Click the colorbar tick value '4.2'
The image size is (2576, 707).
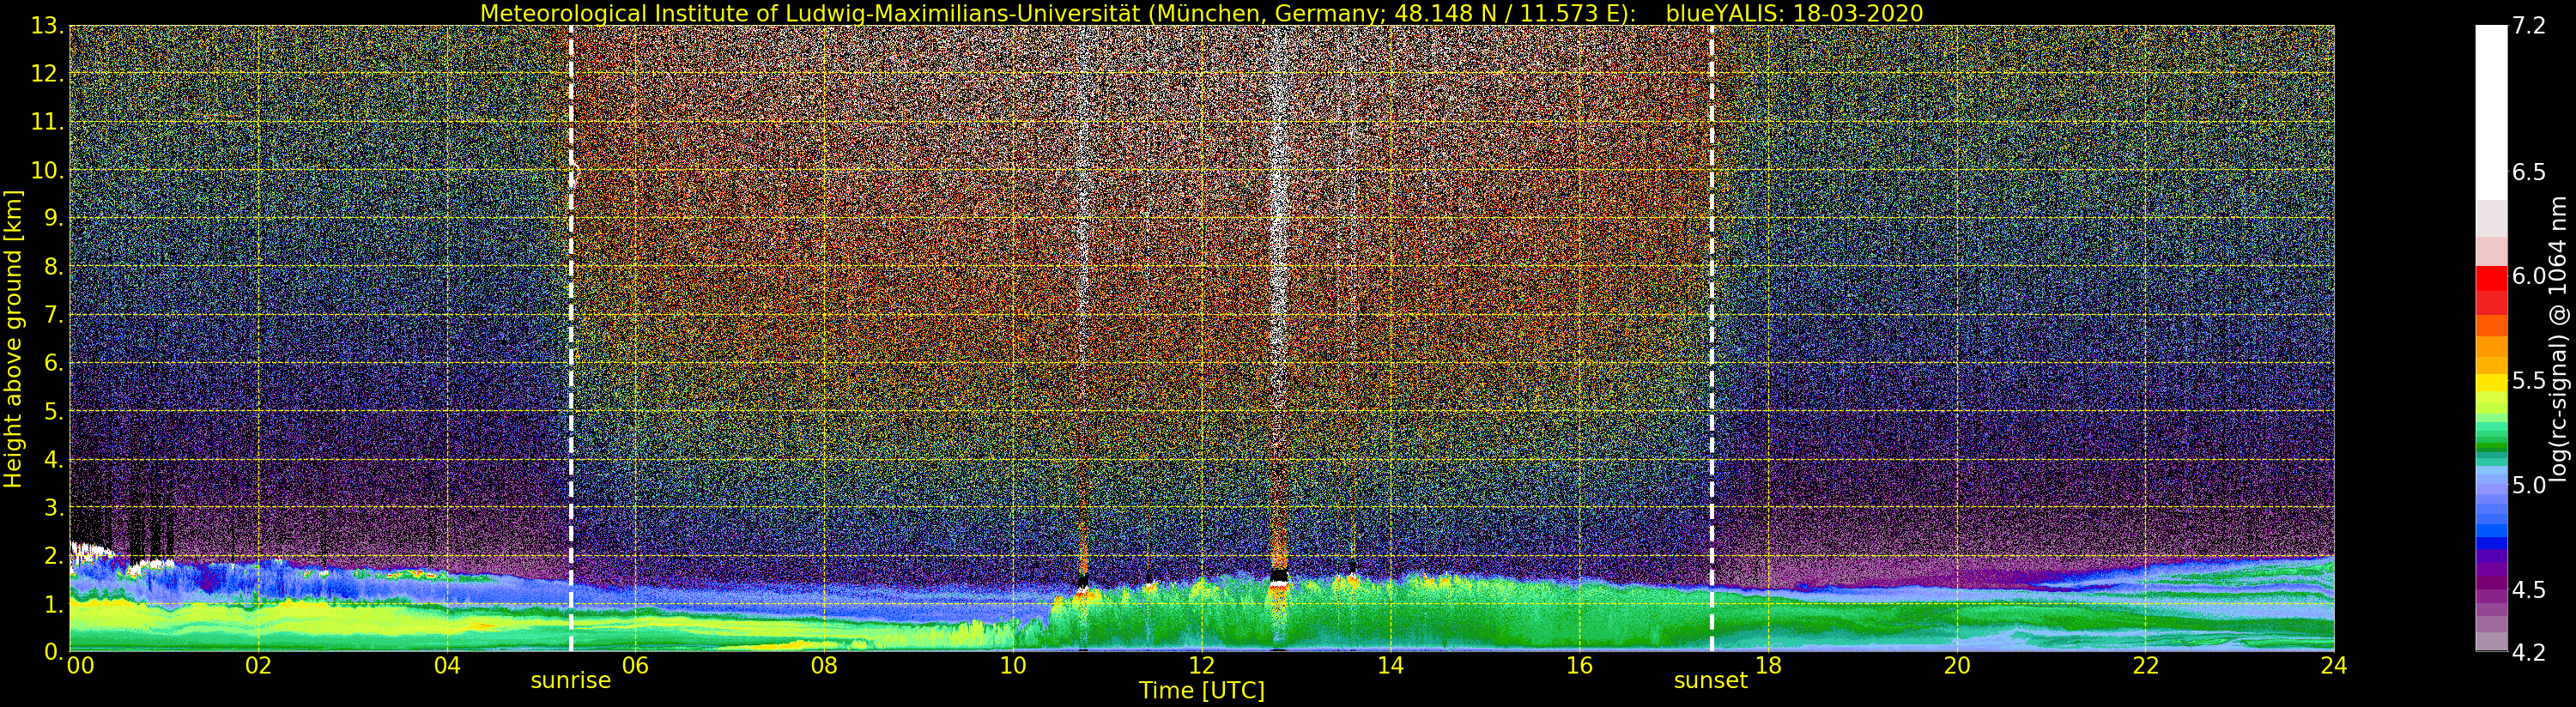pyautogui.click(x=2529, y=653)
